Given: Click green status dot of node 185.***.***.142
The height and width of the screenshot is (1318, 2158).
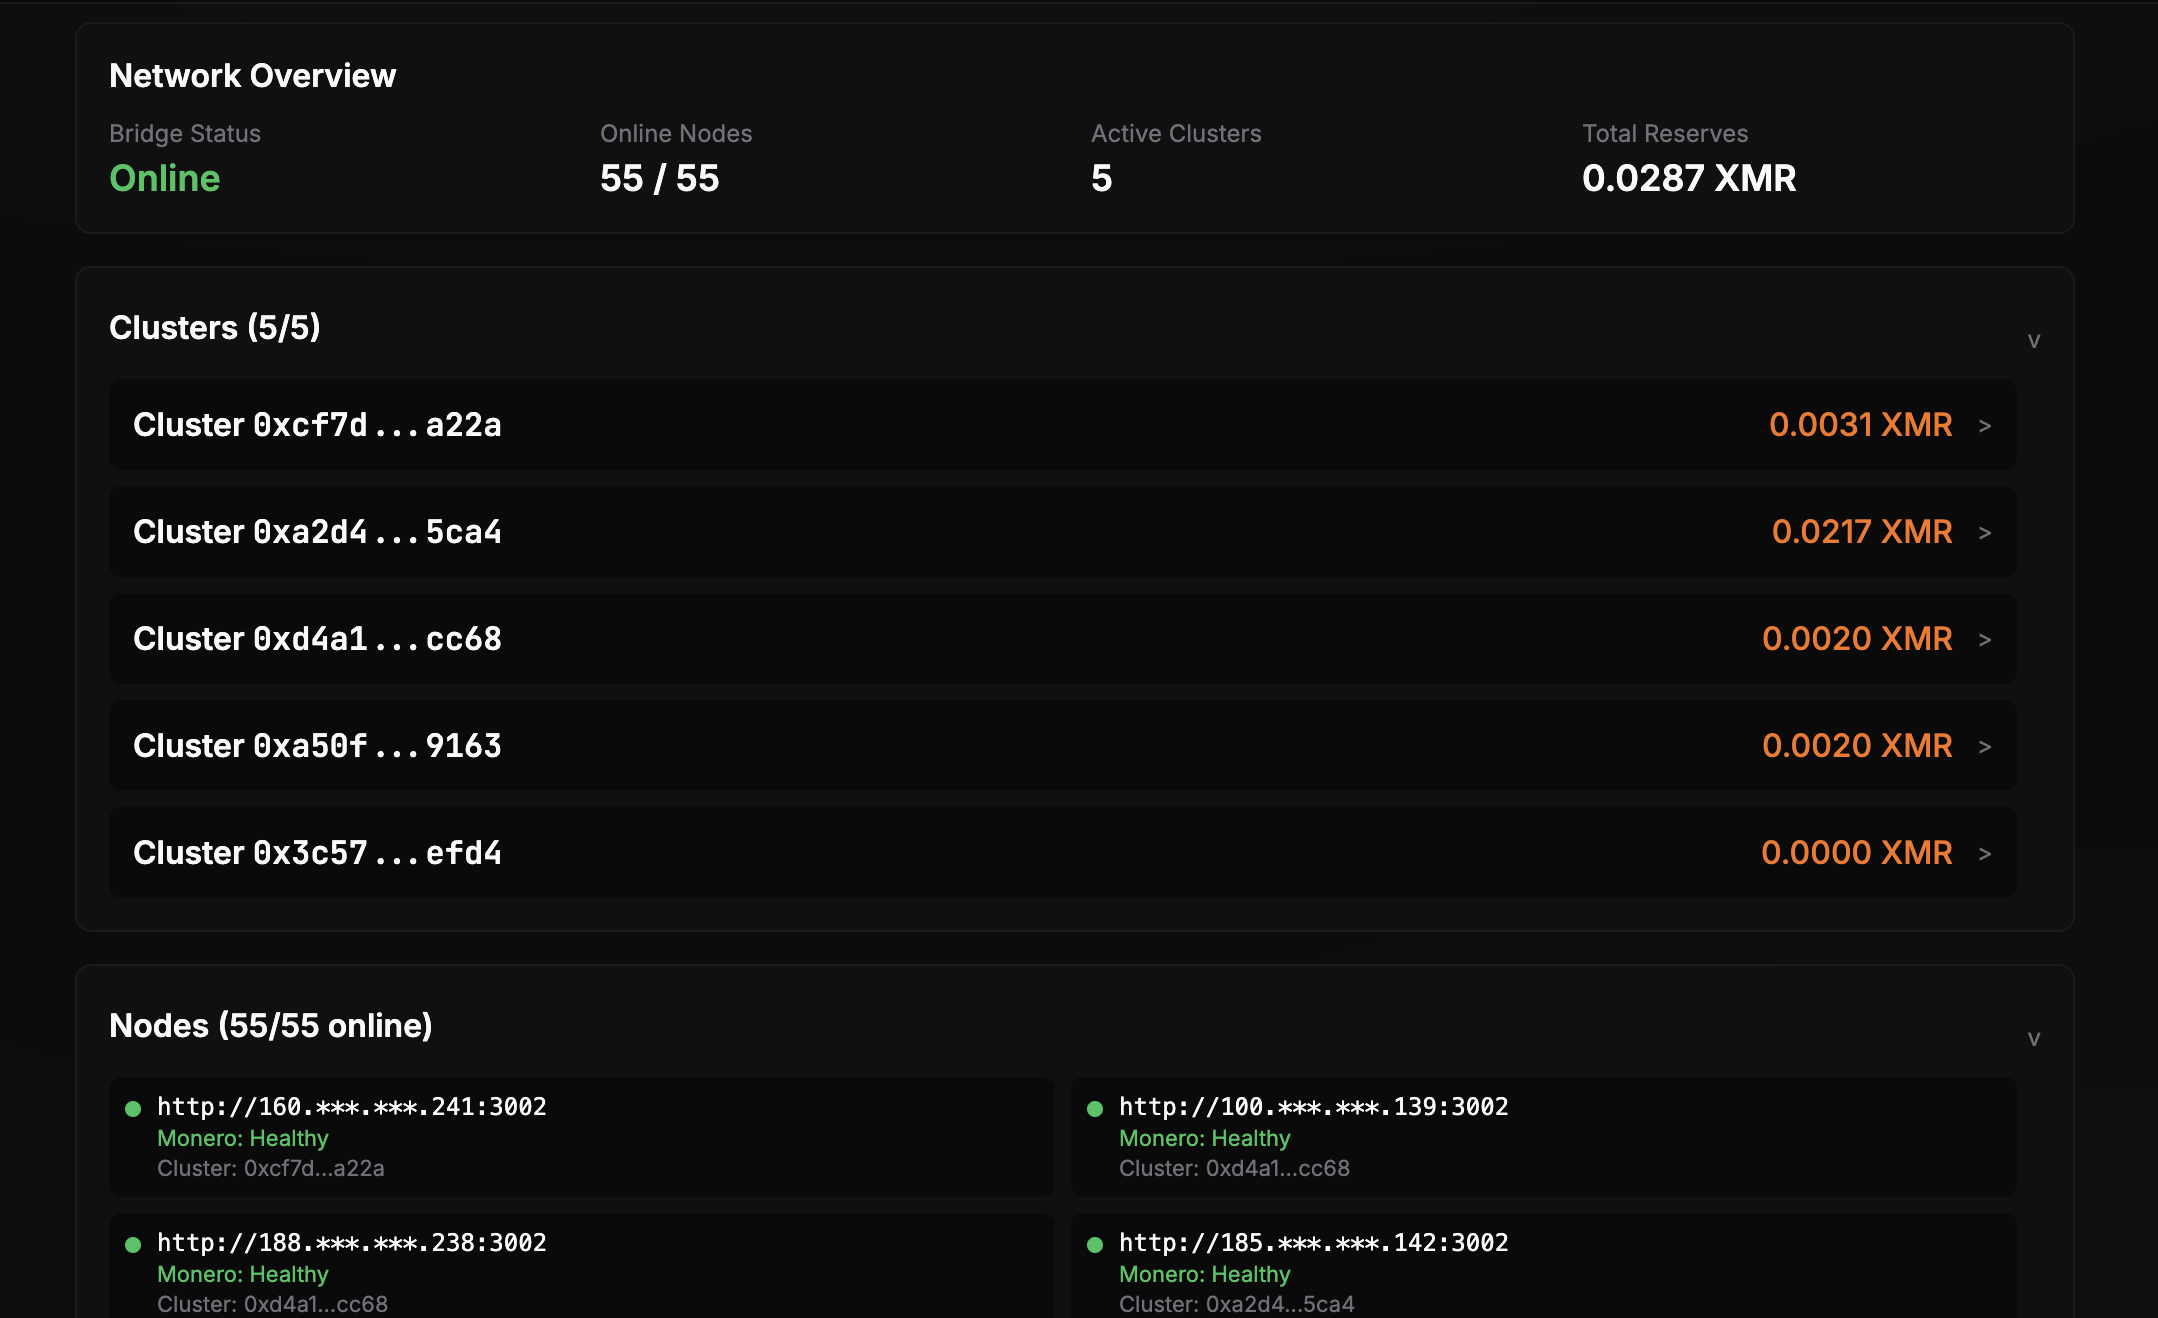Looking at the screenshot, I should tap(1095, 1244).
